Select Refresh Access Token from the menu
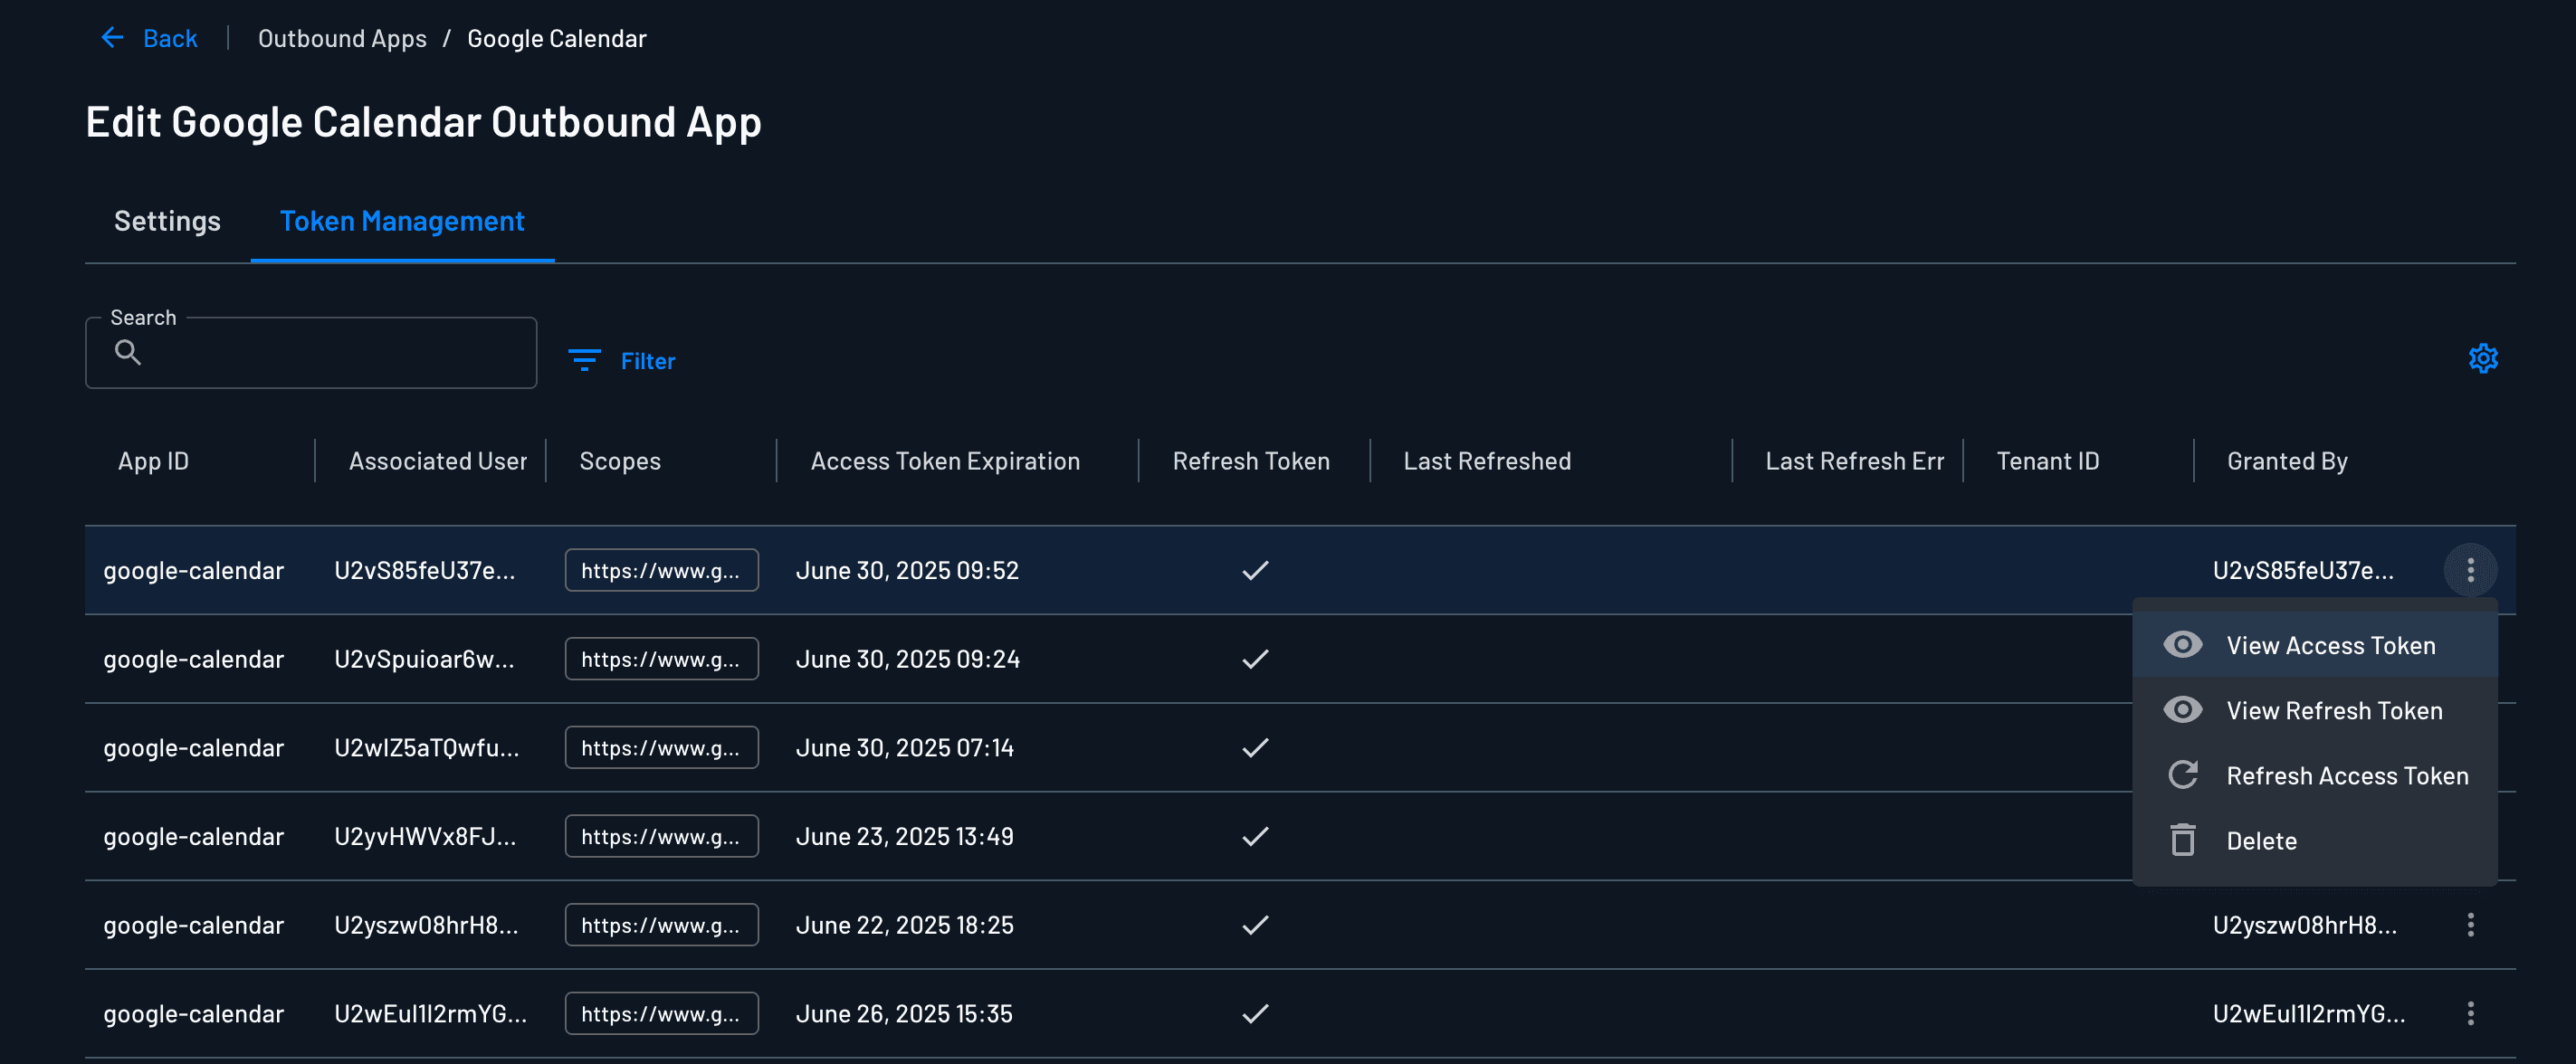The width and height of the screenshot is (2576, 1064). 2348,775
